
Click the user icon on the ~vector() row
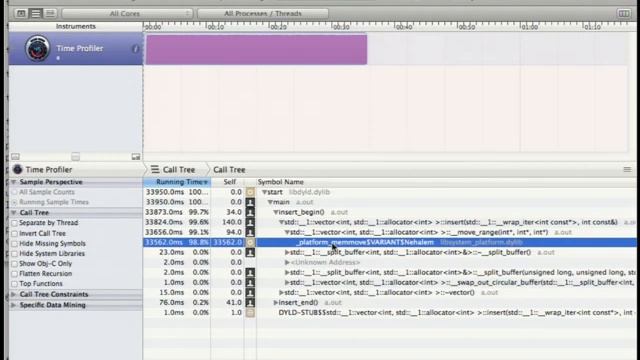click(250, 292)
